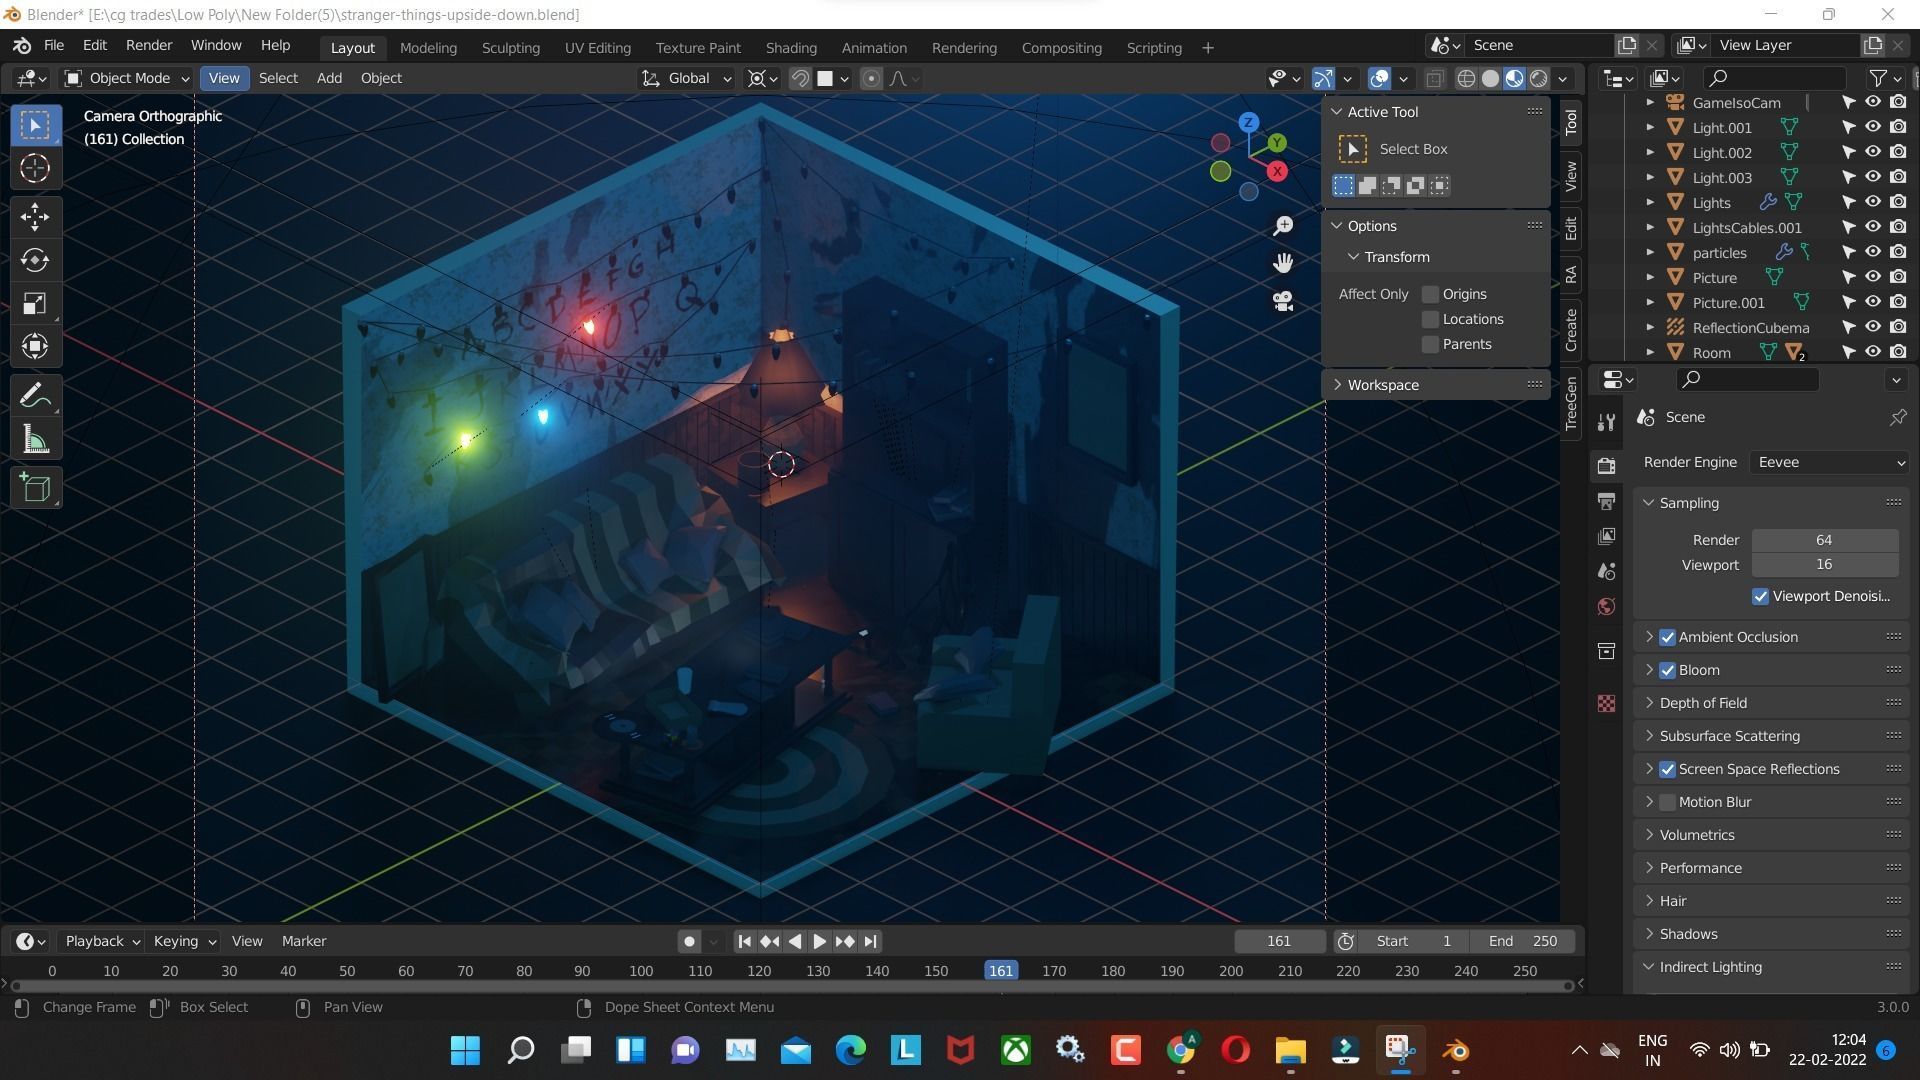Viewport: 1920px width, 1080px height.
Task: Open the Texture properties tab icon
Action: click(x=1606, y=703)
